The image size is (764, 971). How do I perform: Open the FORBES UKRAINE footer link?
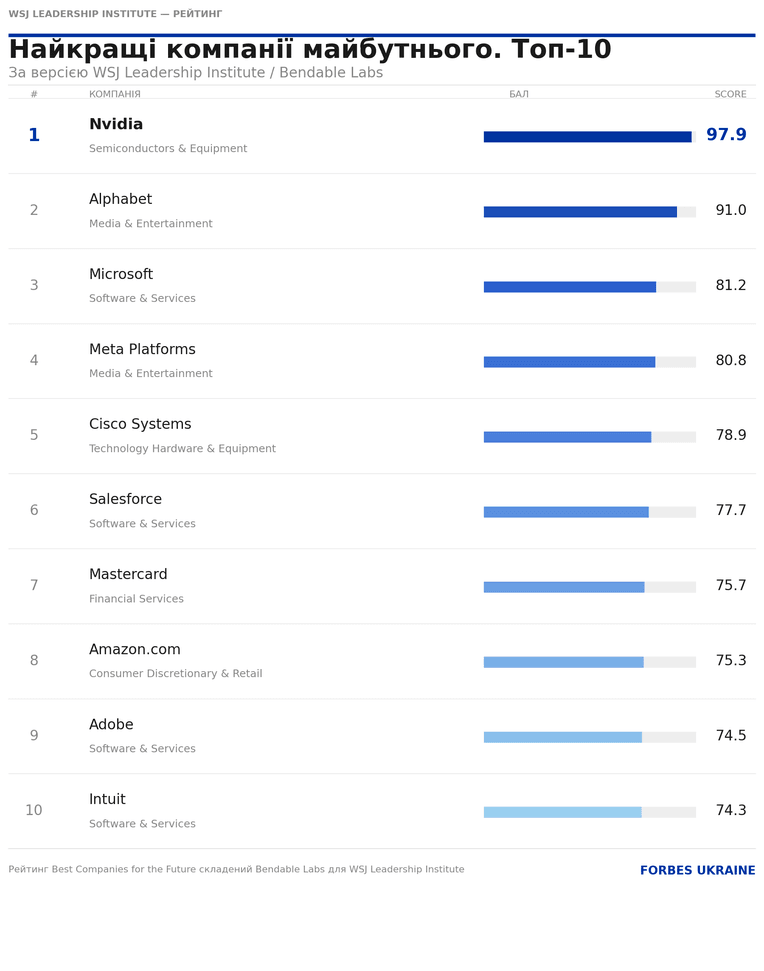tap(698, 870)
